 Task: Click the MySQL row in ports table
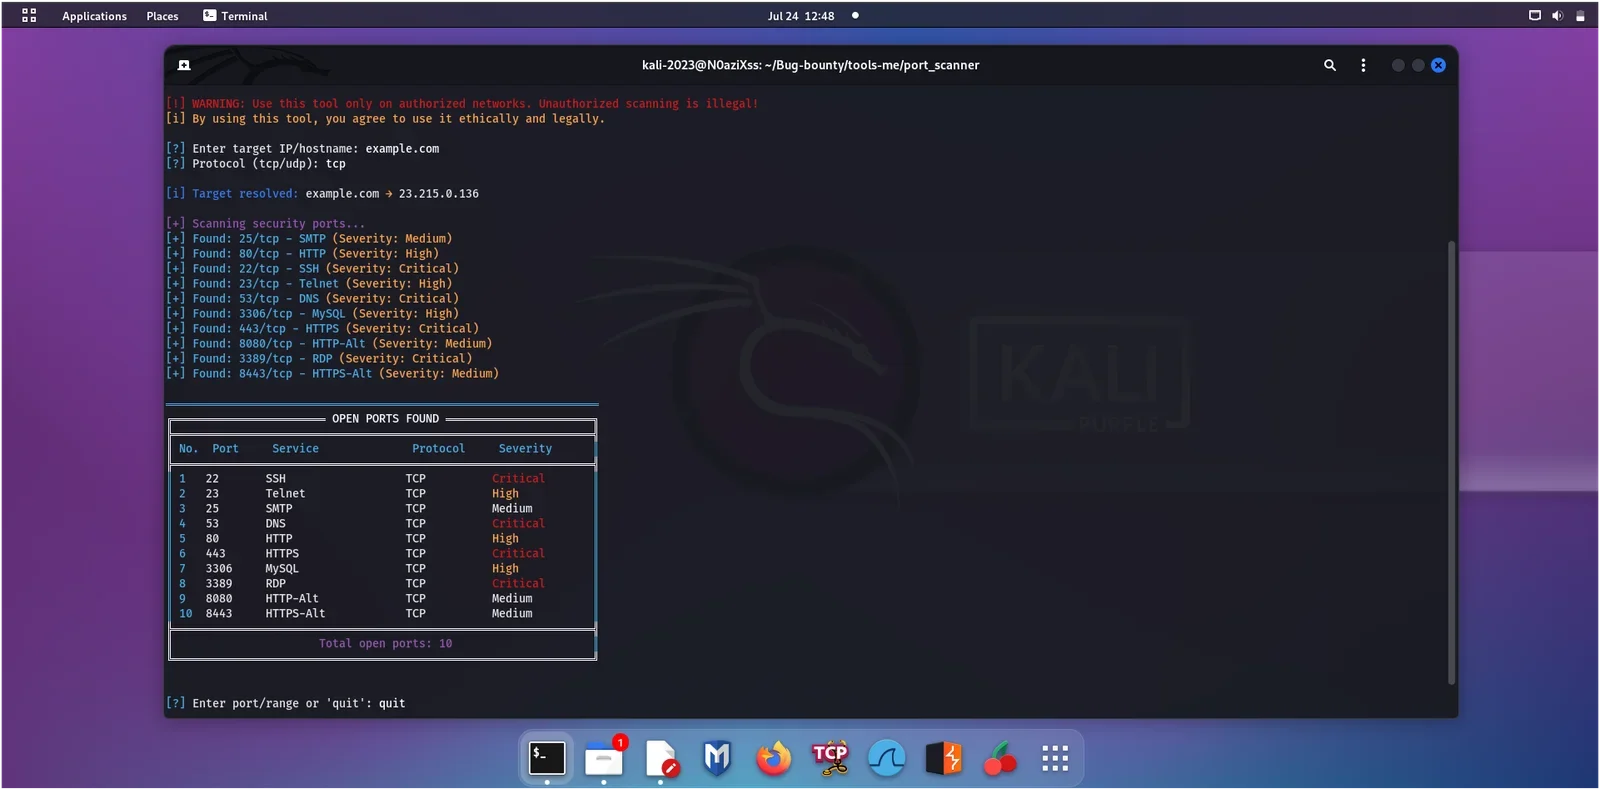pos(382,569)
